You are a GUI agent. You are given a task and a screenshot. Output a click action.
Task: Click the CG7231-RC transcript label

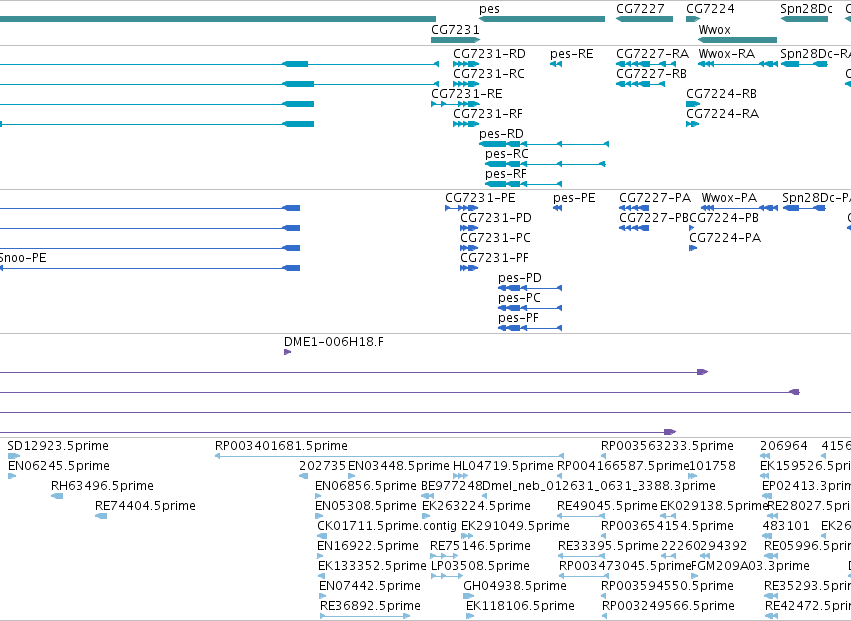click(x=488, y=74)
